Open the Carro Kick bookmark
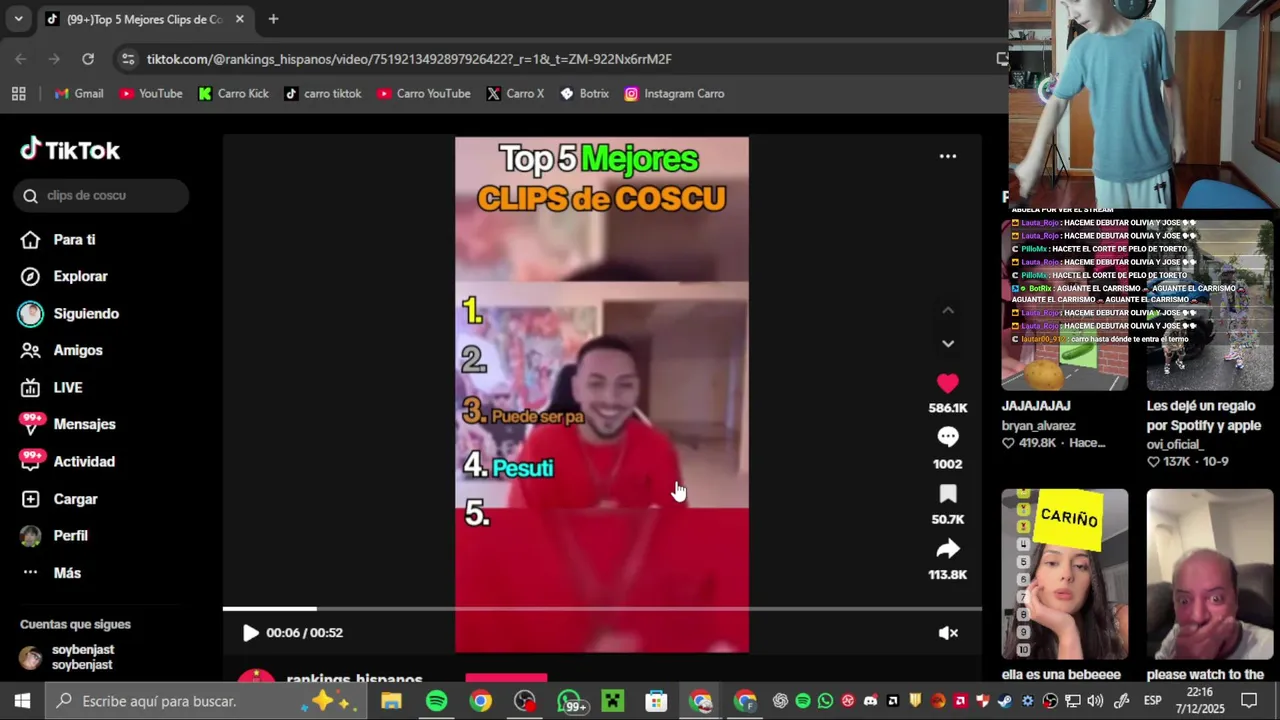 coord(233,93)
